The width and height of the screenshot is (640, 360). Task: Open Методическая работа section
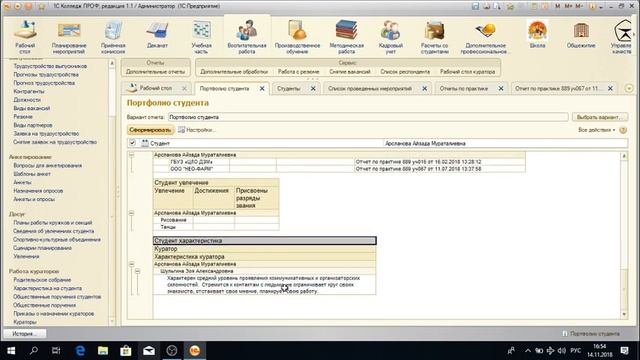347,38
